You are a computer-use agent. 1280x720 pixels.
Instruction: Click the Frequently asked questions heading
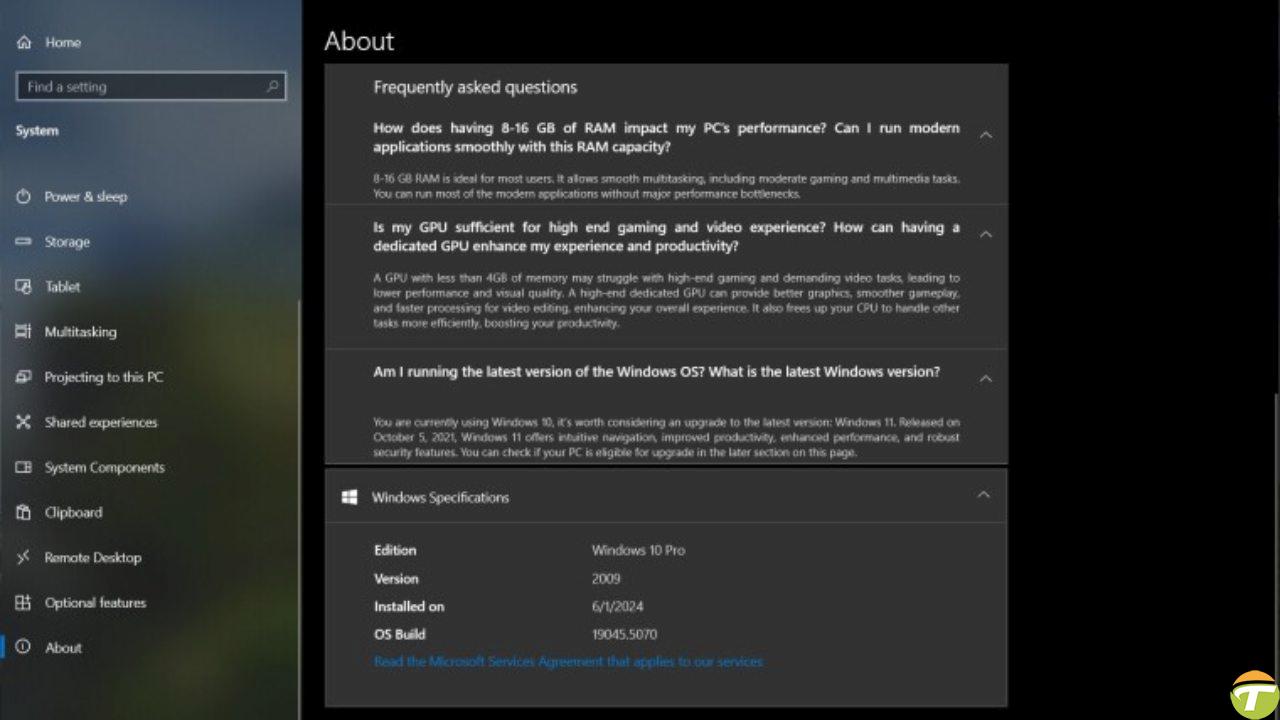coord(475,87)
